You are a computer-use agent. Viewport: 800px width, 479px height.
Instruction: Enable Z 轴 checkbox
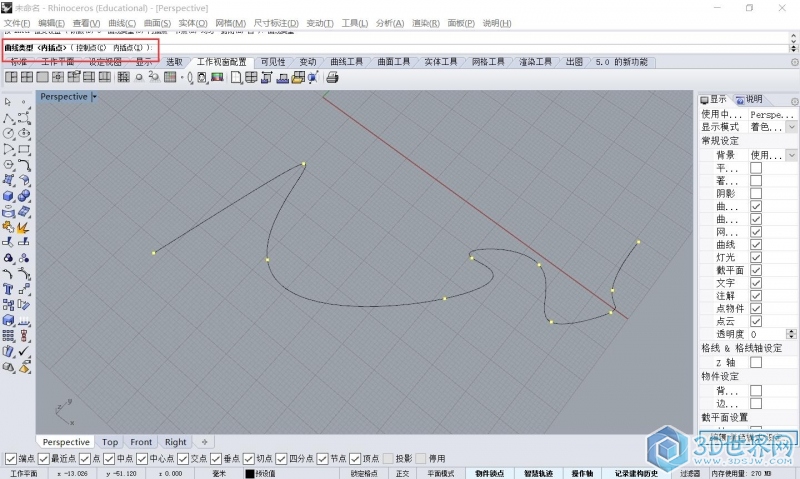click(x=756, y=362)
